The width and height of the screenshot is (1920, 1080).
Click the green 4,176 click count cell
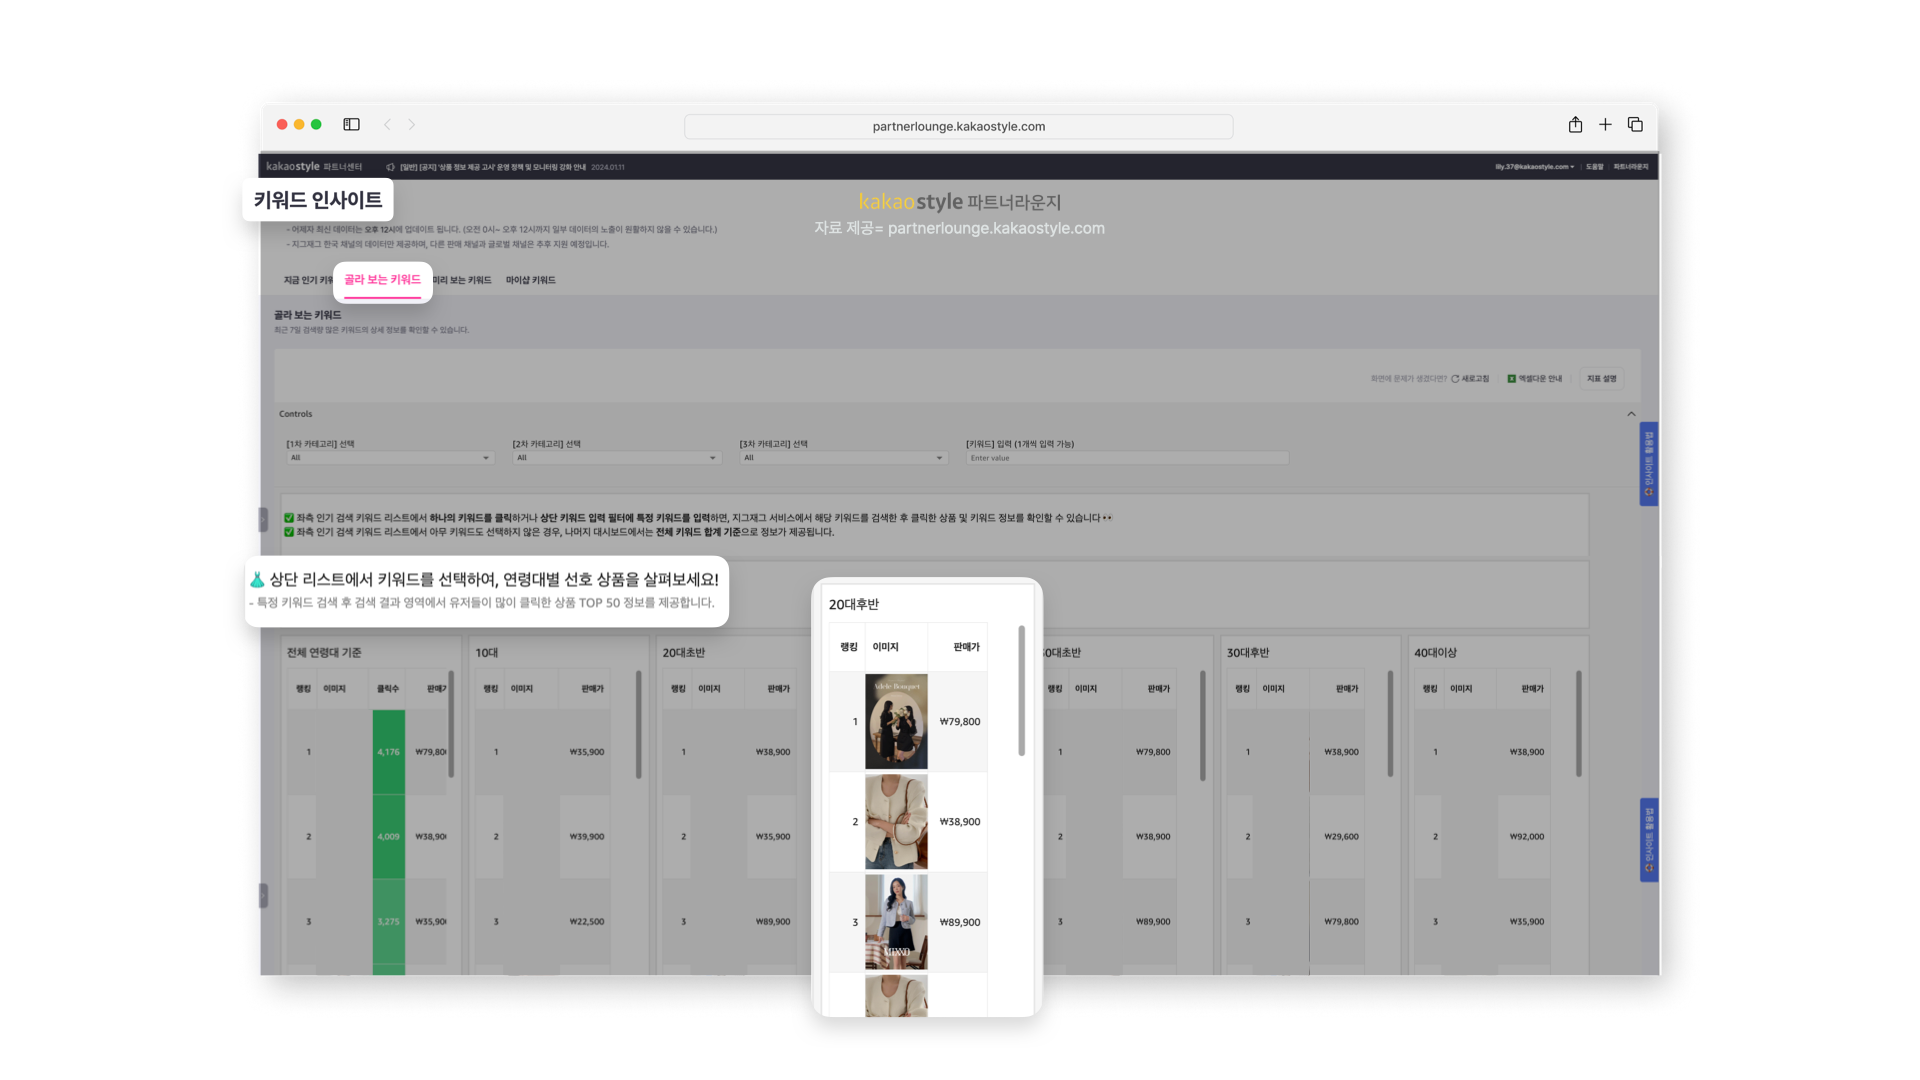[x=388, y=752]
